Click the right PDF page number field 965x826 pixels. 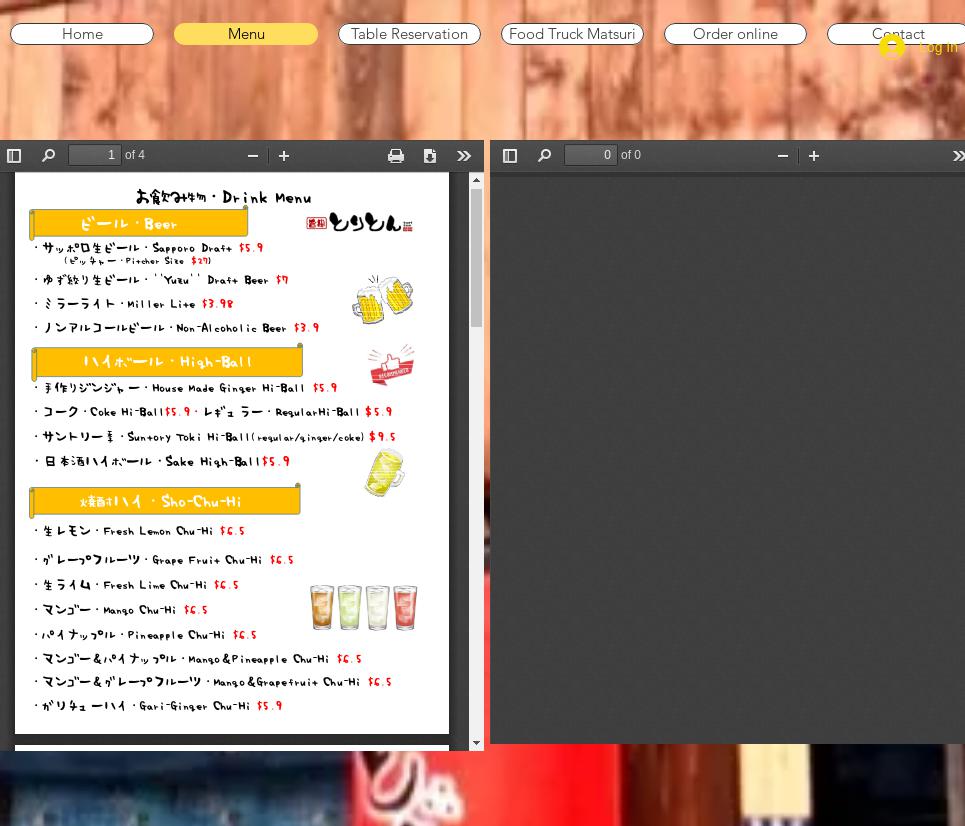(x=591, y=155)
